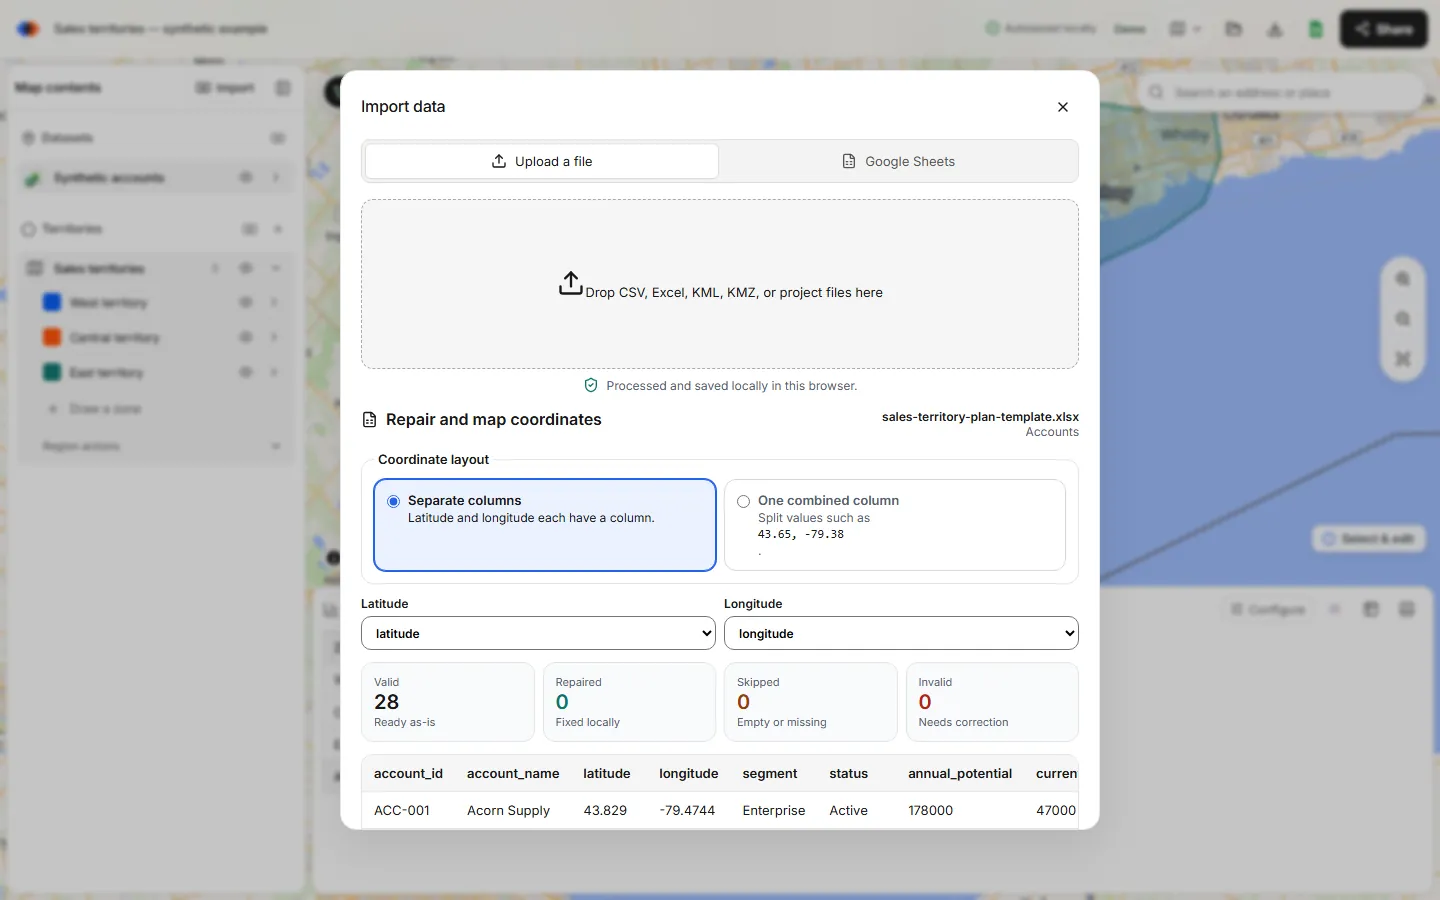The width and height of the screenshot is (1440, 900).
Task: Click the app logo in the top-left corner
Action: 28,29
